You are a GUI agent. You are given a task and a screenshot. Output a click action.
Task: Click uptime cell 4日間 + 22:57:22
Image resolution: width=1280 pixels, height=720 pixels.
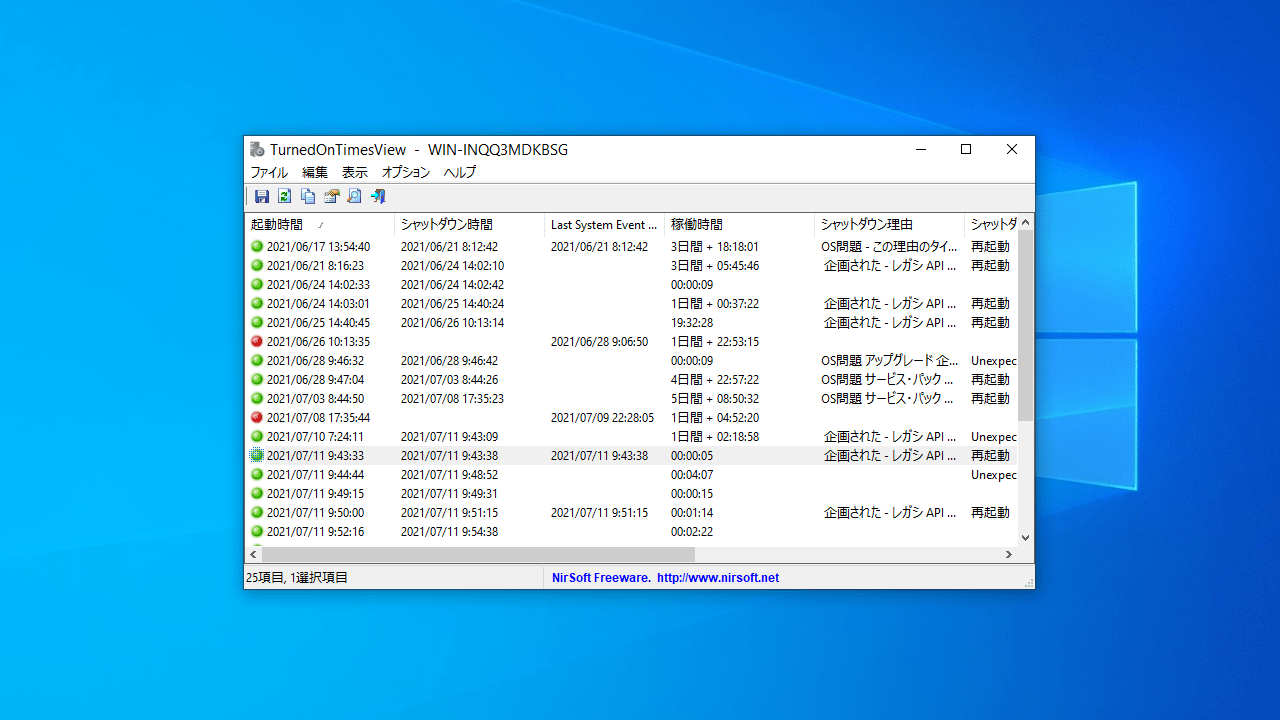715,379
